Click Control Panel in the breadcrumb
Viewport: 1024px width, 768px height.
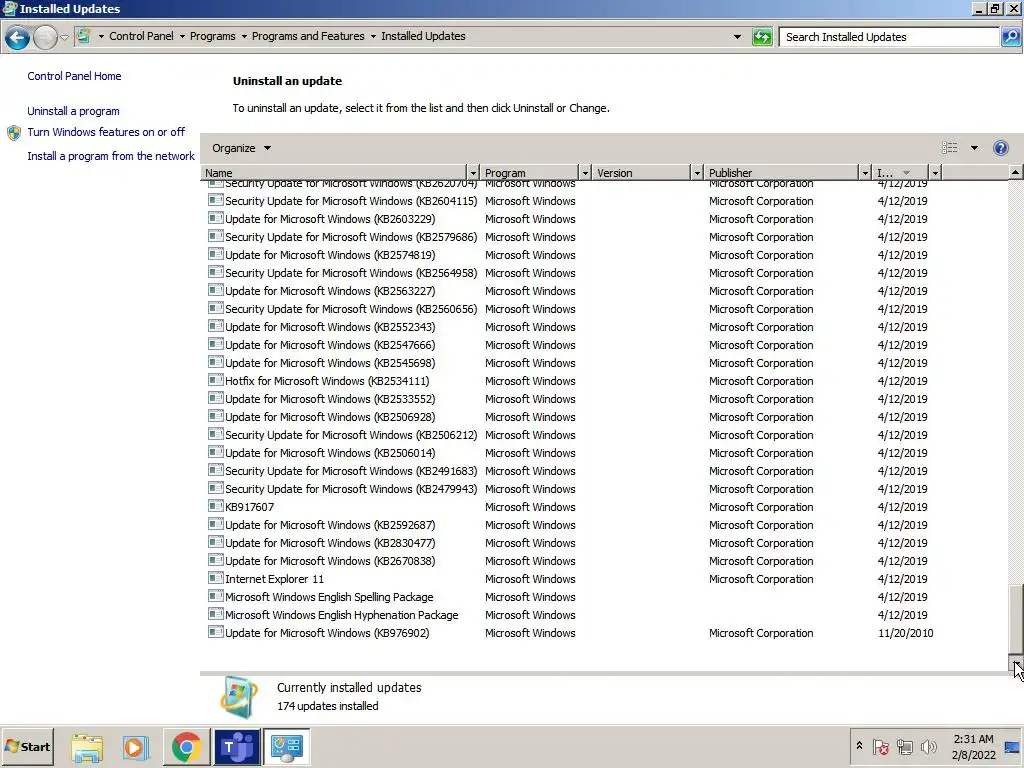[x=141, y=36]
